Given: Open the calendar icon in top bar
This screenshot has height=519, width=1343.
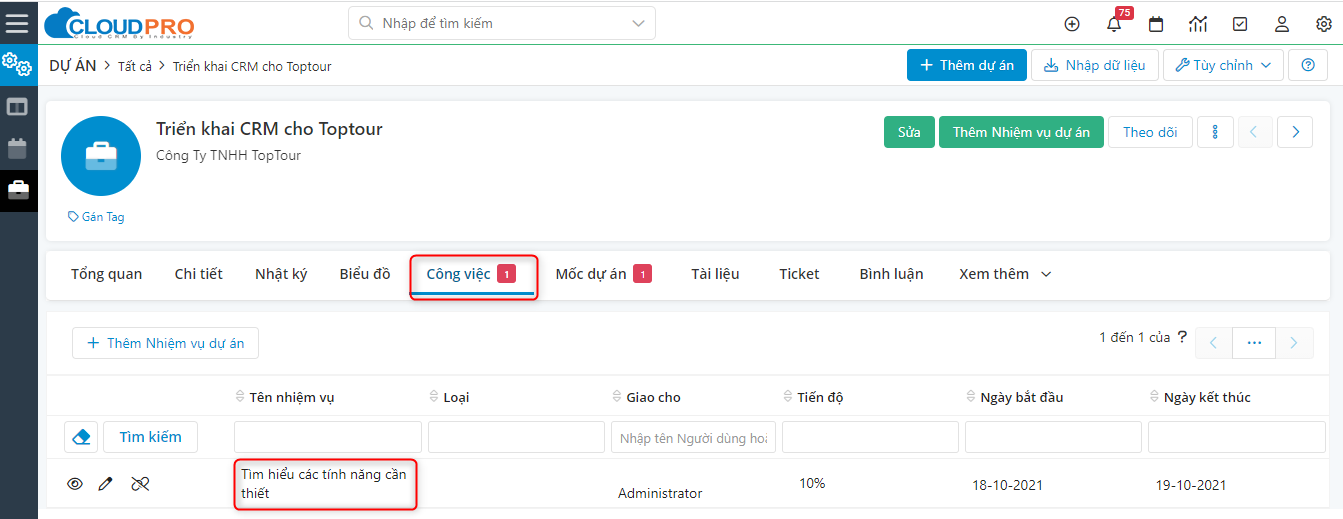Looking at the screenshot, I should click(1156, 24).
